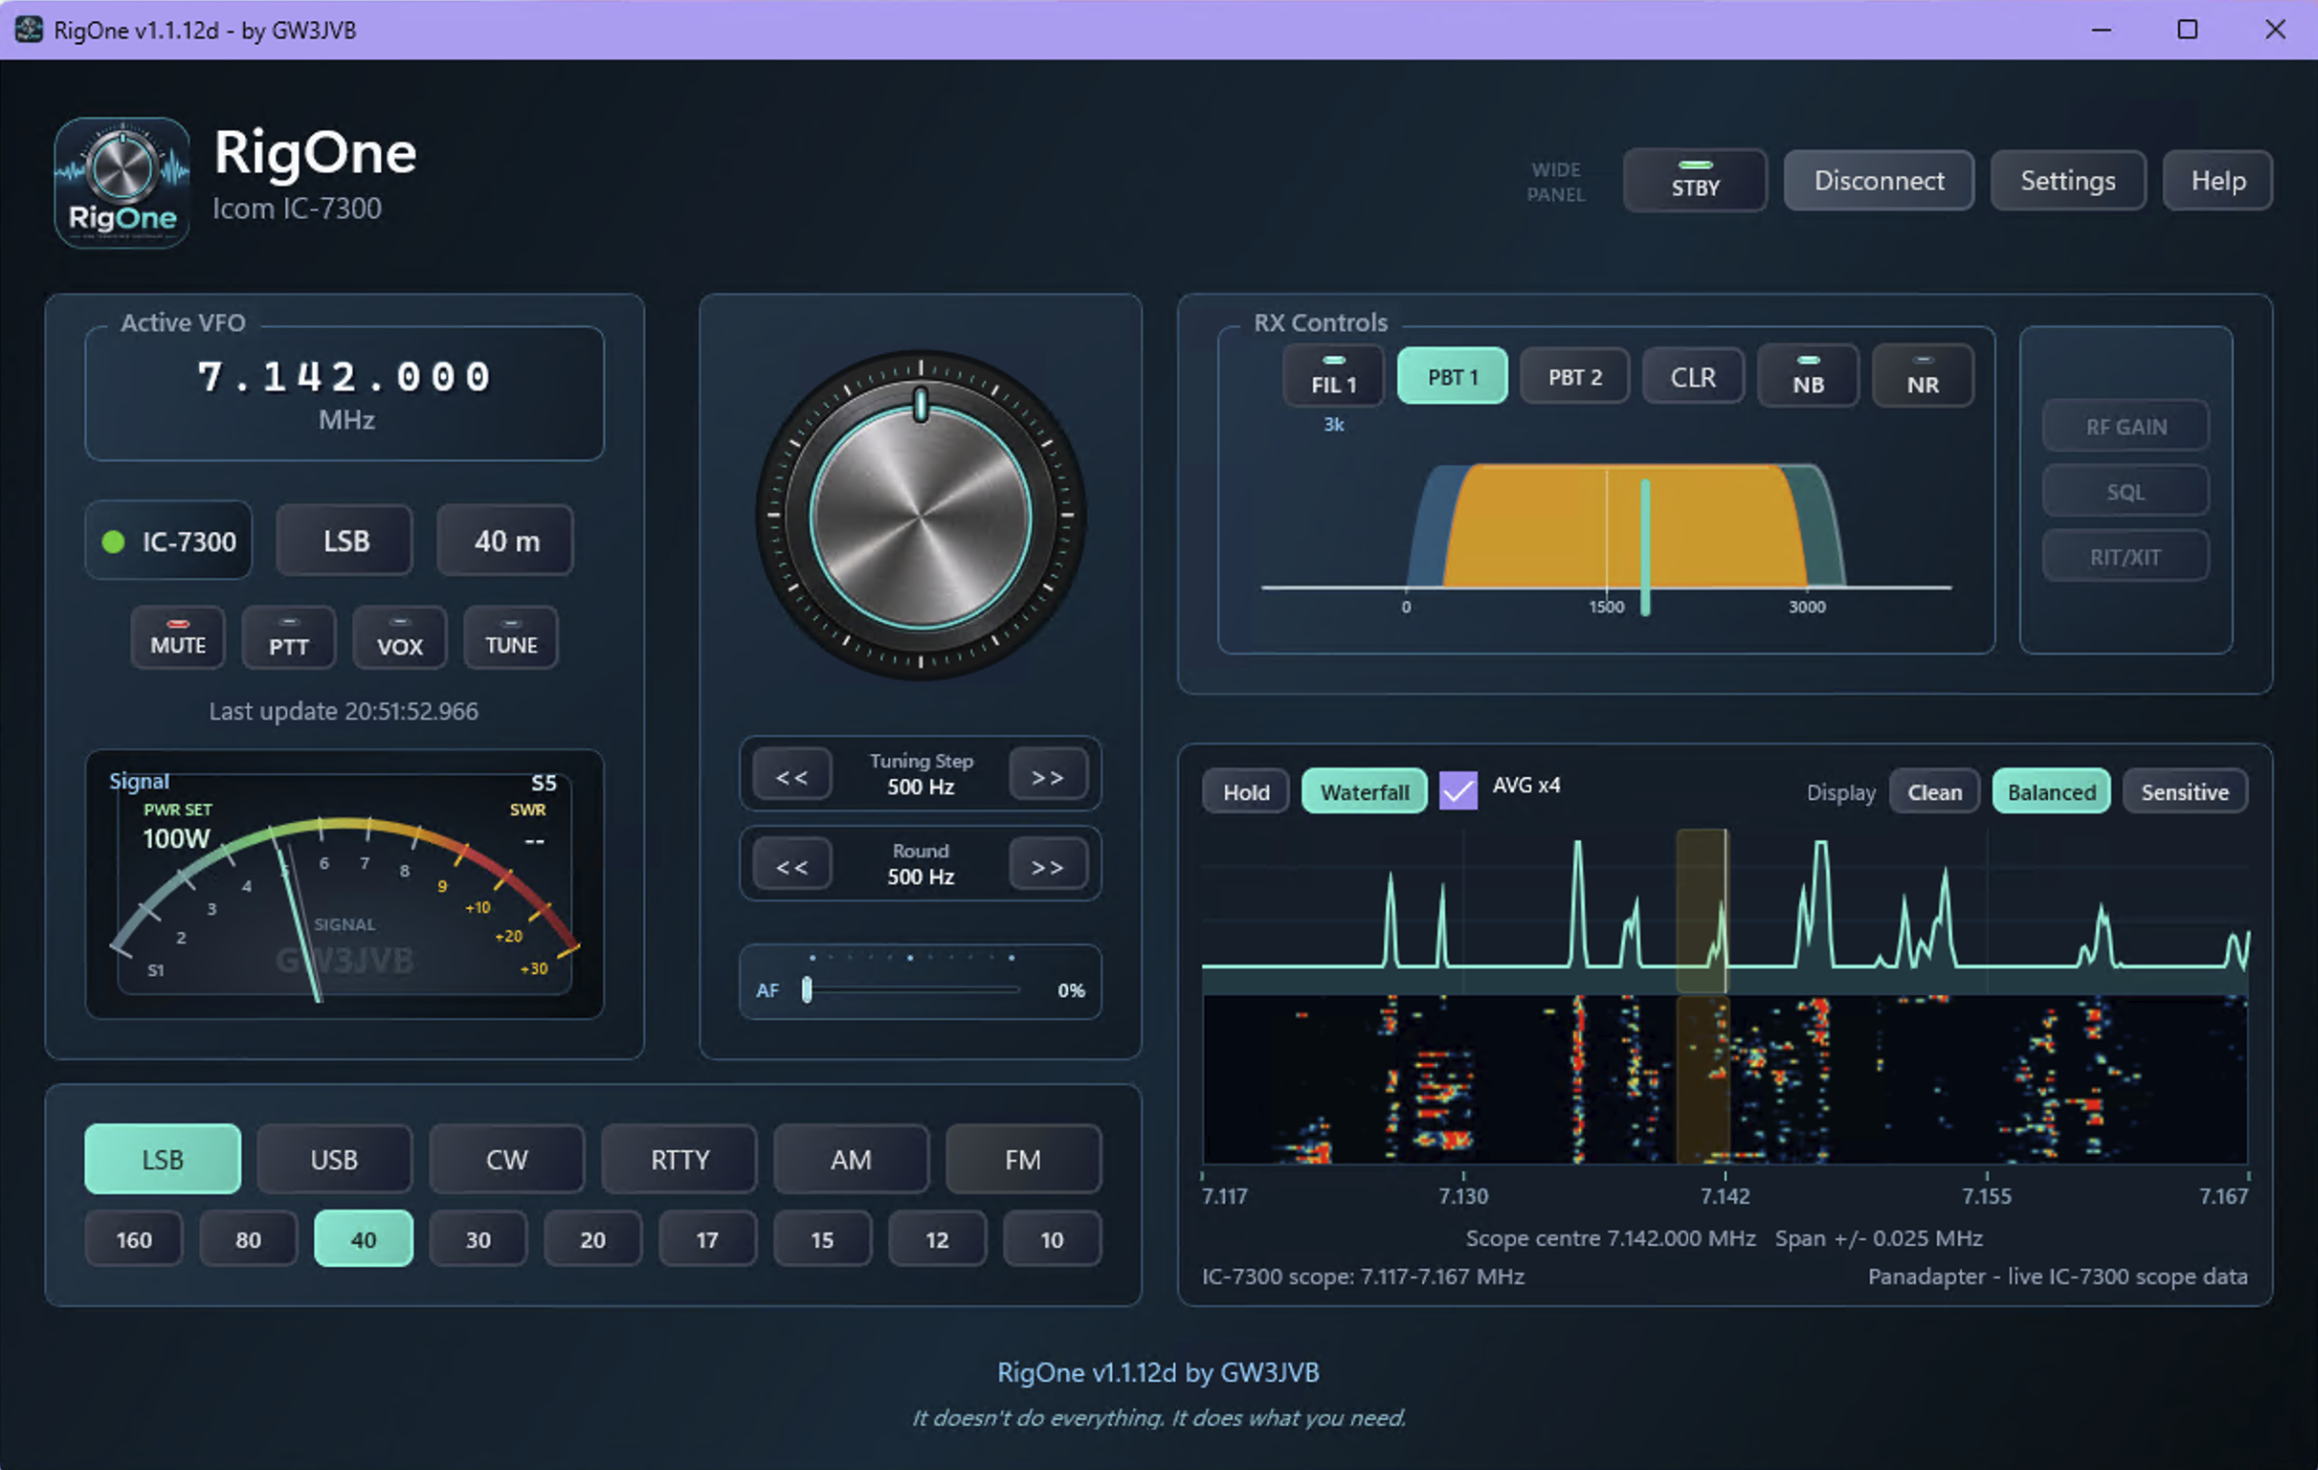Screen dimensions: 2318x1470
Task: Increase the Tuning Step with >> arrow
Action: 1047,775
